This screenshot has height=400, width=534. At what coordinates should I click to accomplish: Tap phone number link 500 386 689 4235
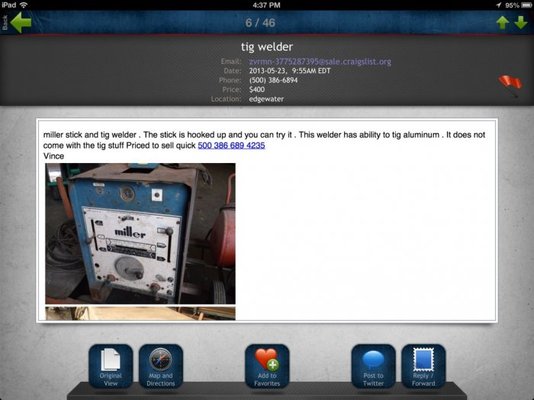tap(231, 145)
